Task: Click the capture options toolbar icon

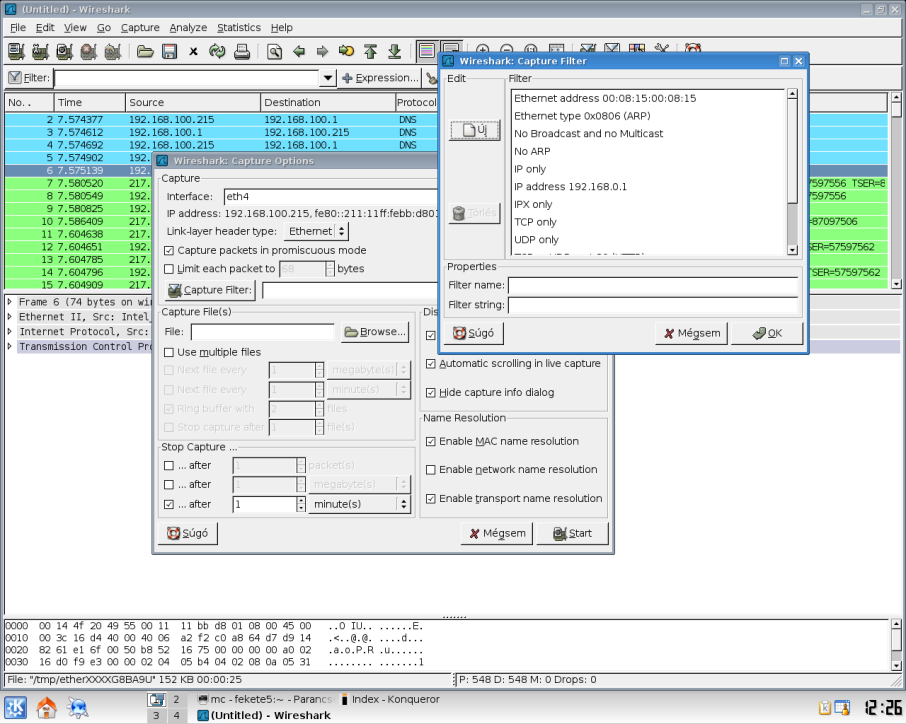Action: pyautogui.click(x=40, y=51)
